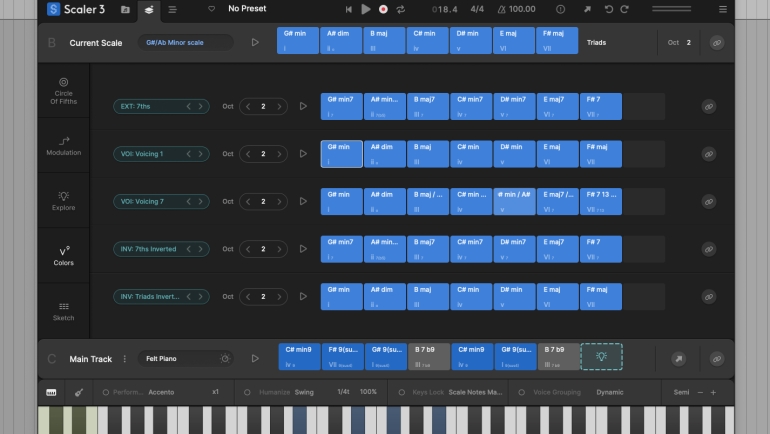This screenshot has width=770, height=434.
Task: Toggle link icon on EXT: 7ths row
Action: pyautogui.click(x=709, y=107)
